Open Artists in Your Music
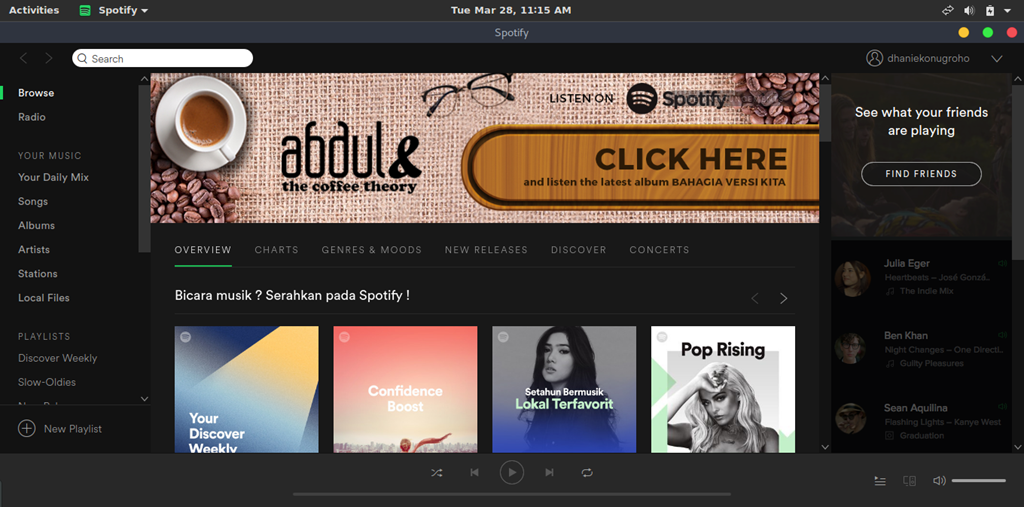1024x507 pixels. (x=34, y=250)
